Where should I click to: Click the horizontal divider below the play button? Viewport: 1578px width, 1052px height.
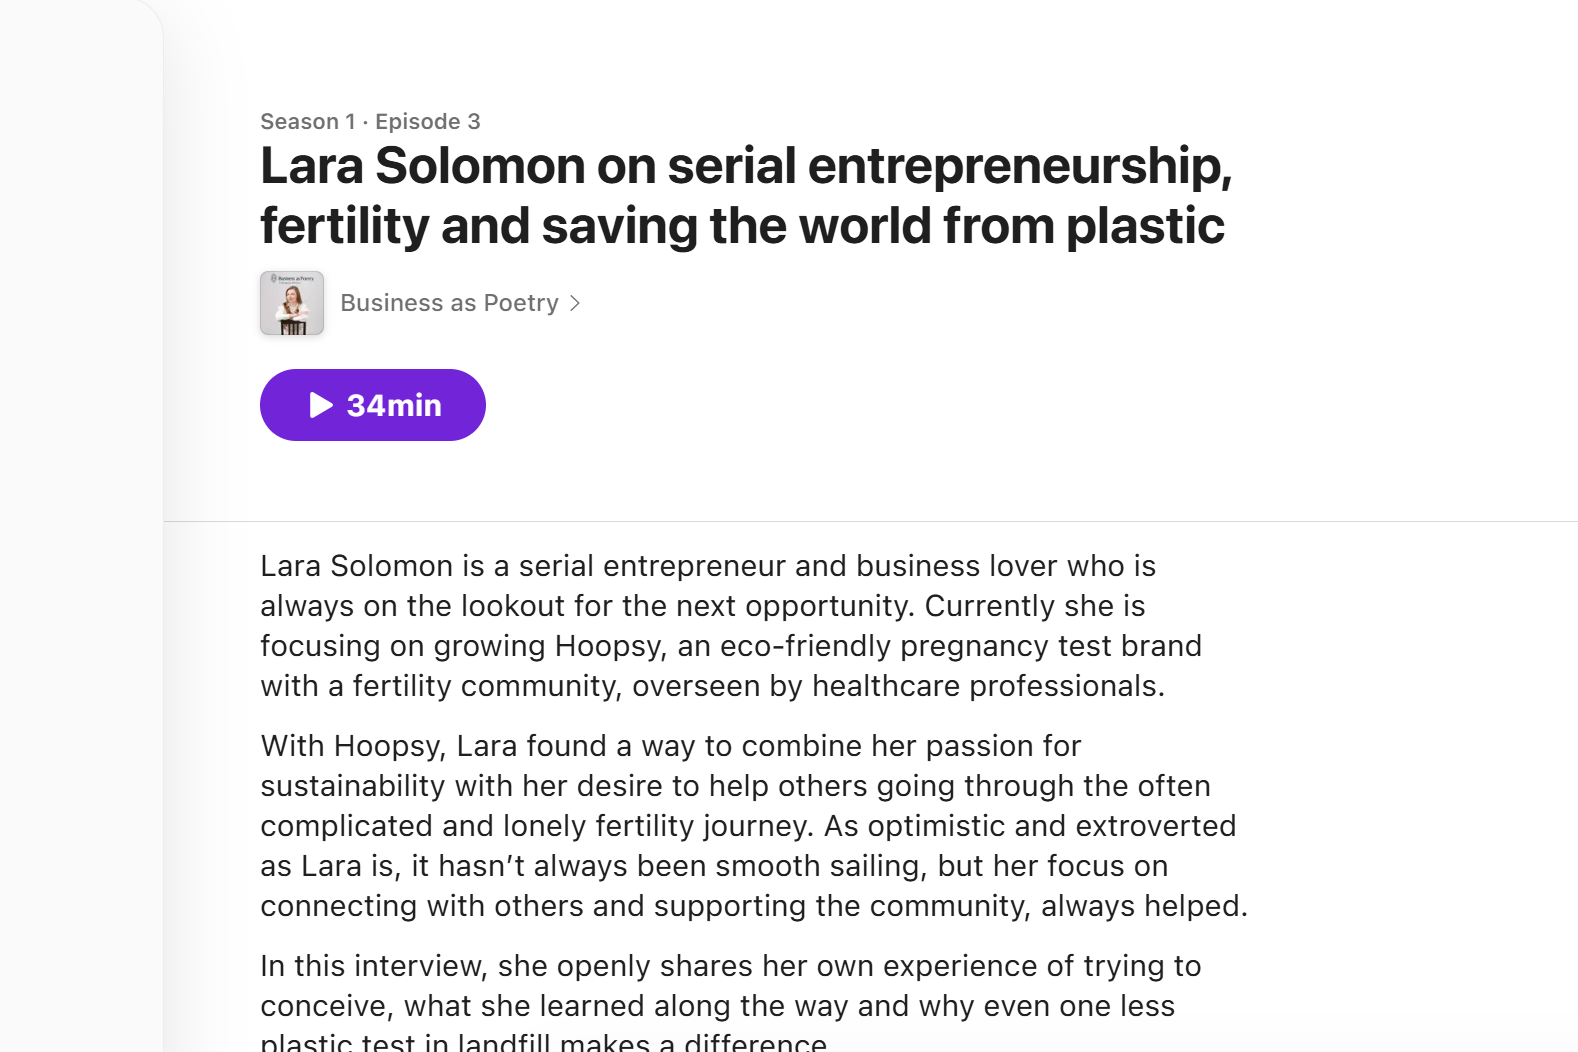[870, 521]
